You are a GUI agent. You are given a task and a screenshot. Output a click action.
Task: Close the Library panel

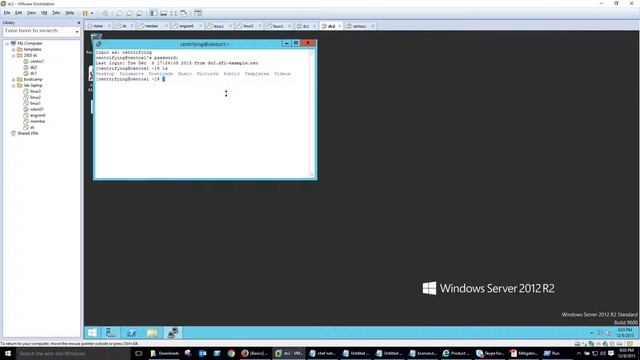79,23
